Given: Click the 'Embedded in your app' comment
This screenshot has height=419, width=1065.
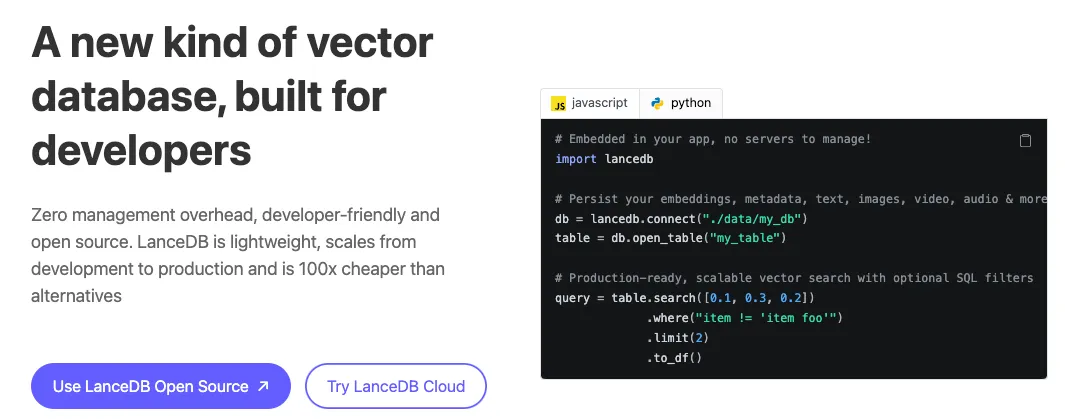Looking at the screenshot, I should [x=713, y=139].
